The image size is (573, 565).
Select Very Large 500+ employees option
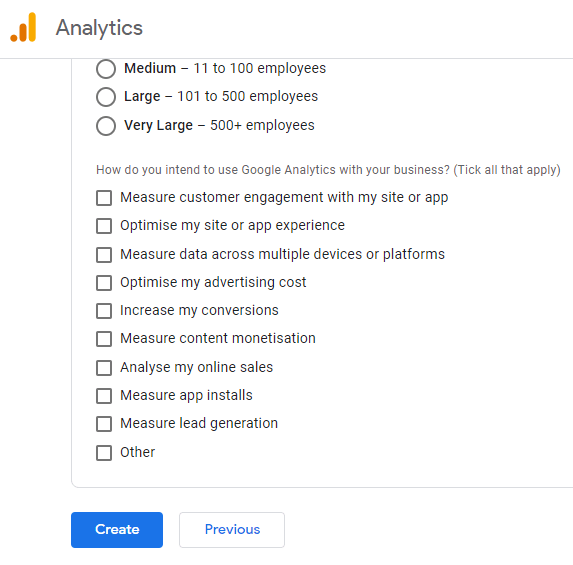click(x=106, y=126)
